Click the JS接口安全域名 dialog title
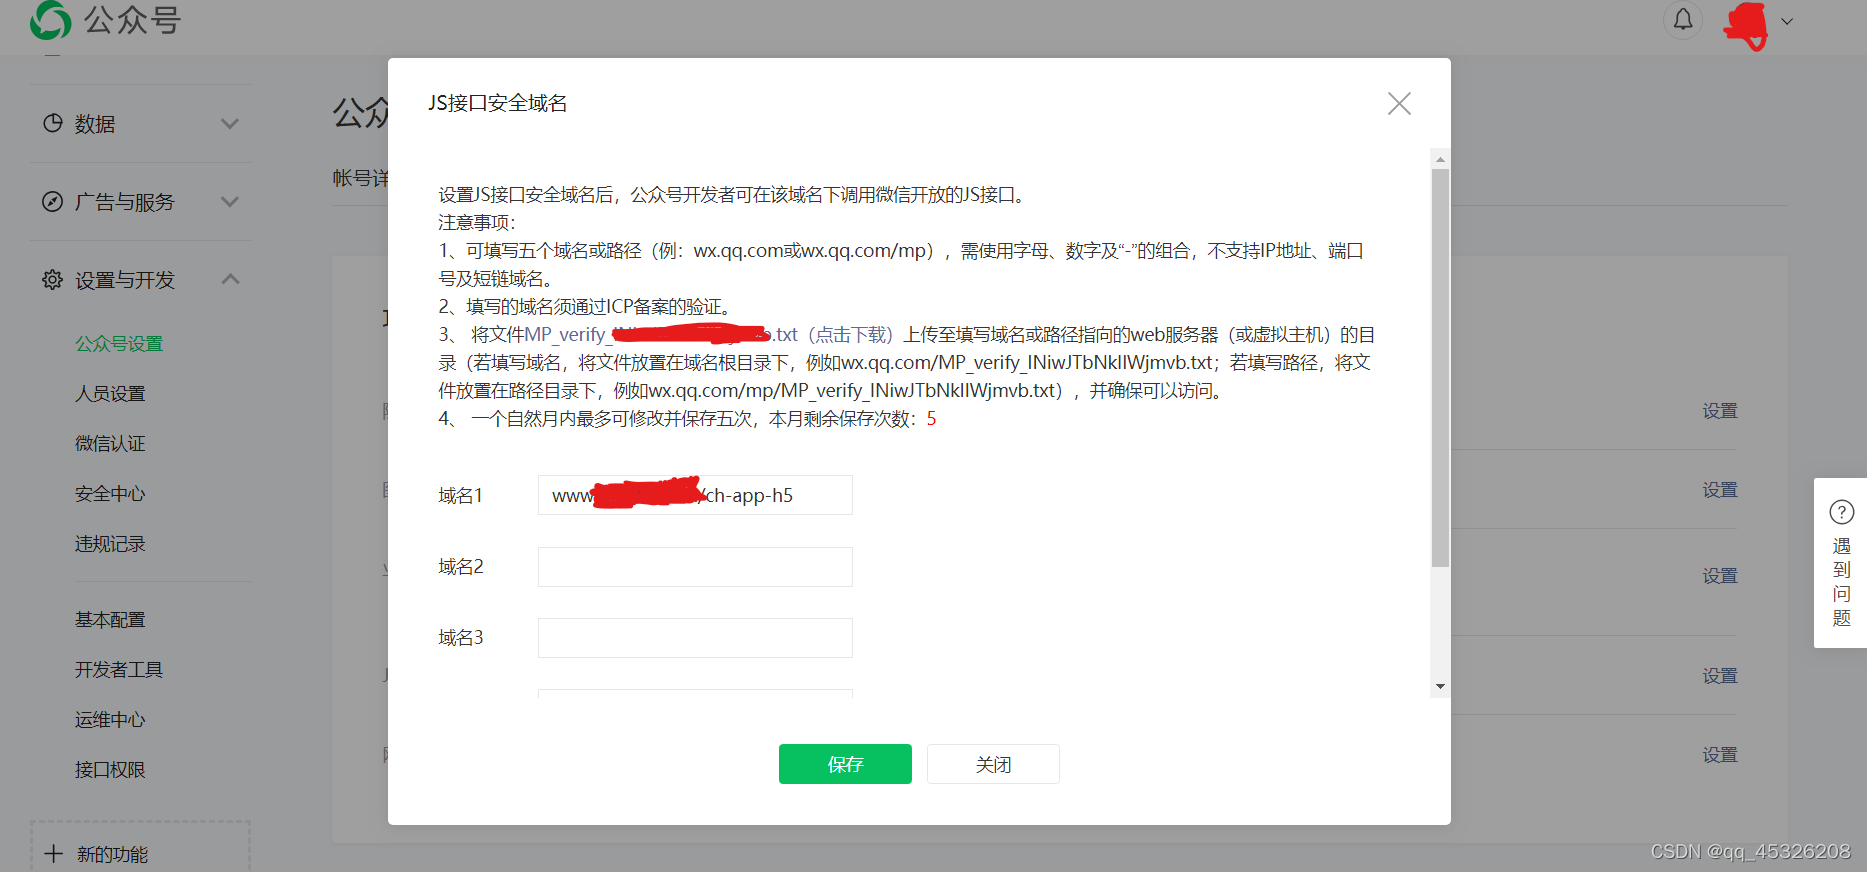 click(498, 103)
